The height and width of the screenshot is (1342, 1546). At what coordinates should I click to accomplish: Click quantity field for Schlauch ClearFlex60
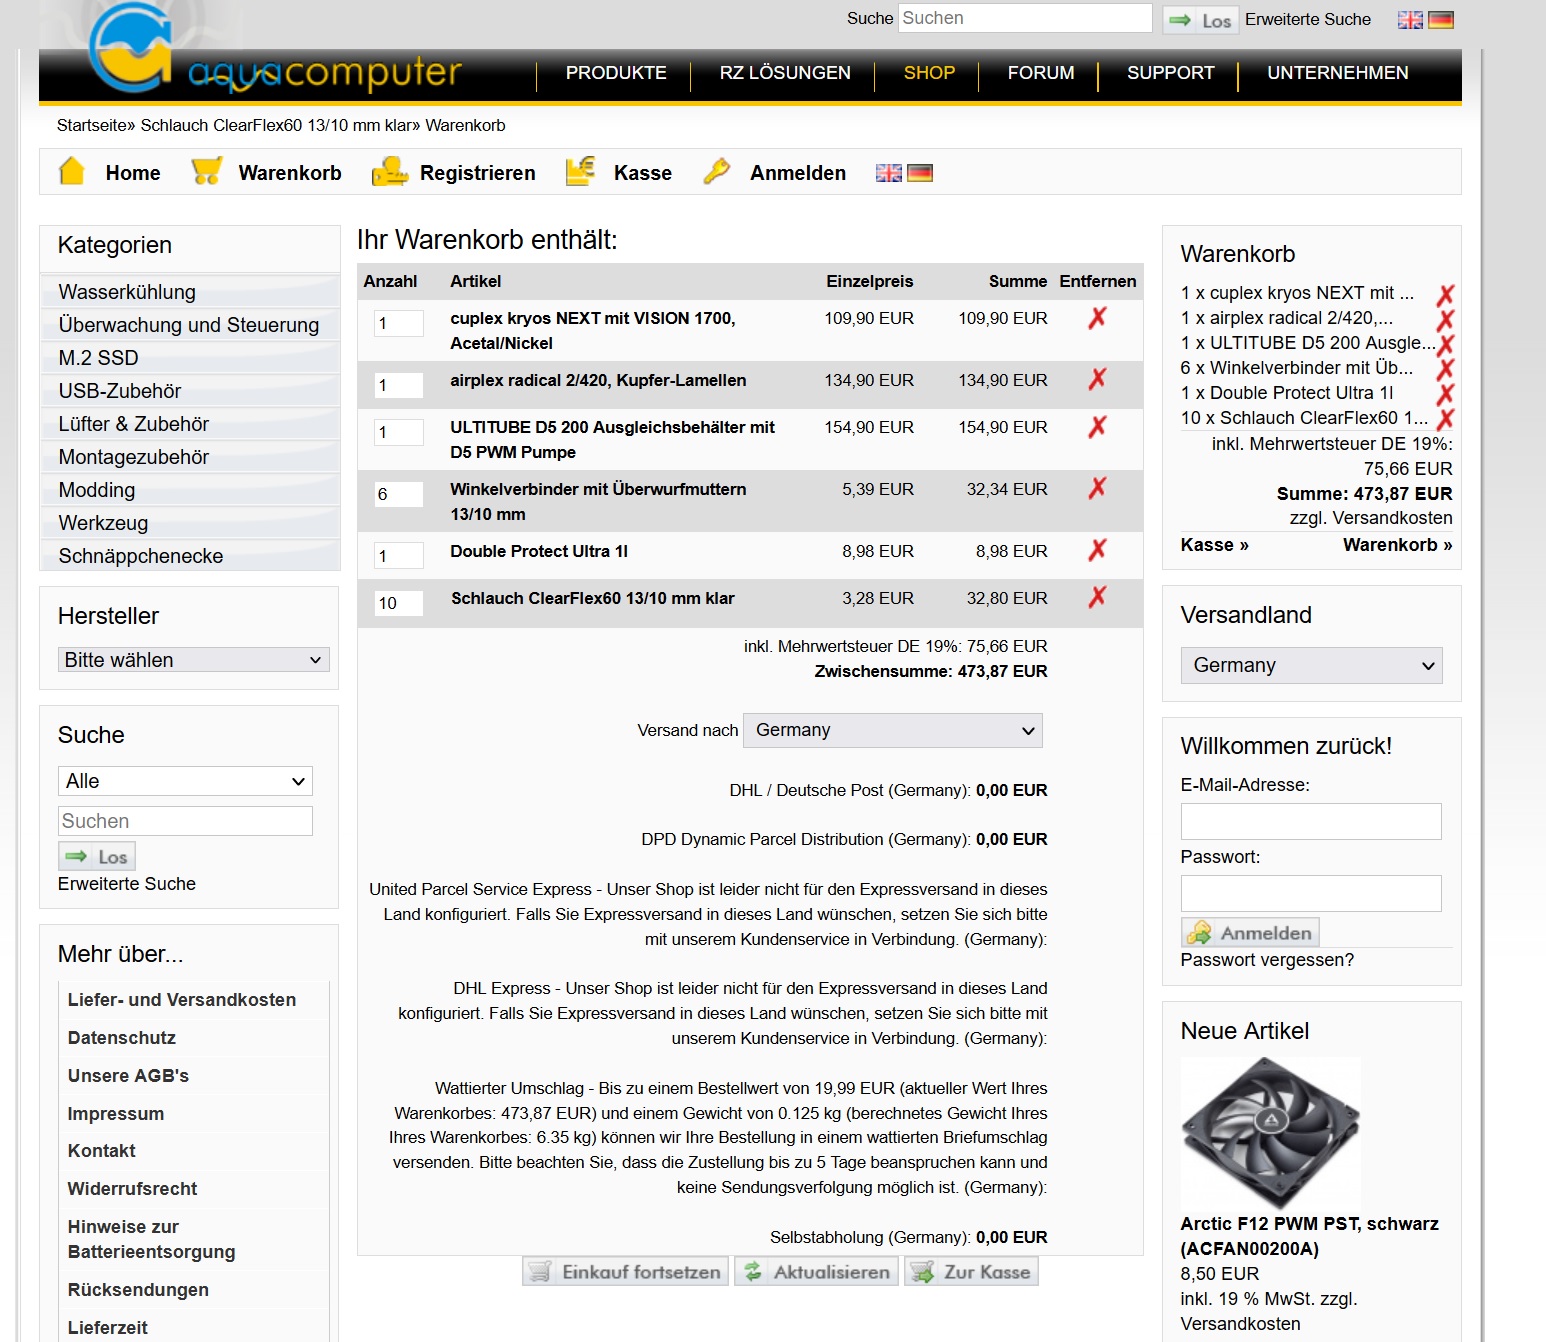pos(398,603)
